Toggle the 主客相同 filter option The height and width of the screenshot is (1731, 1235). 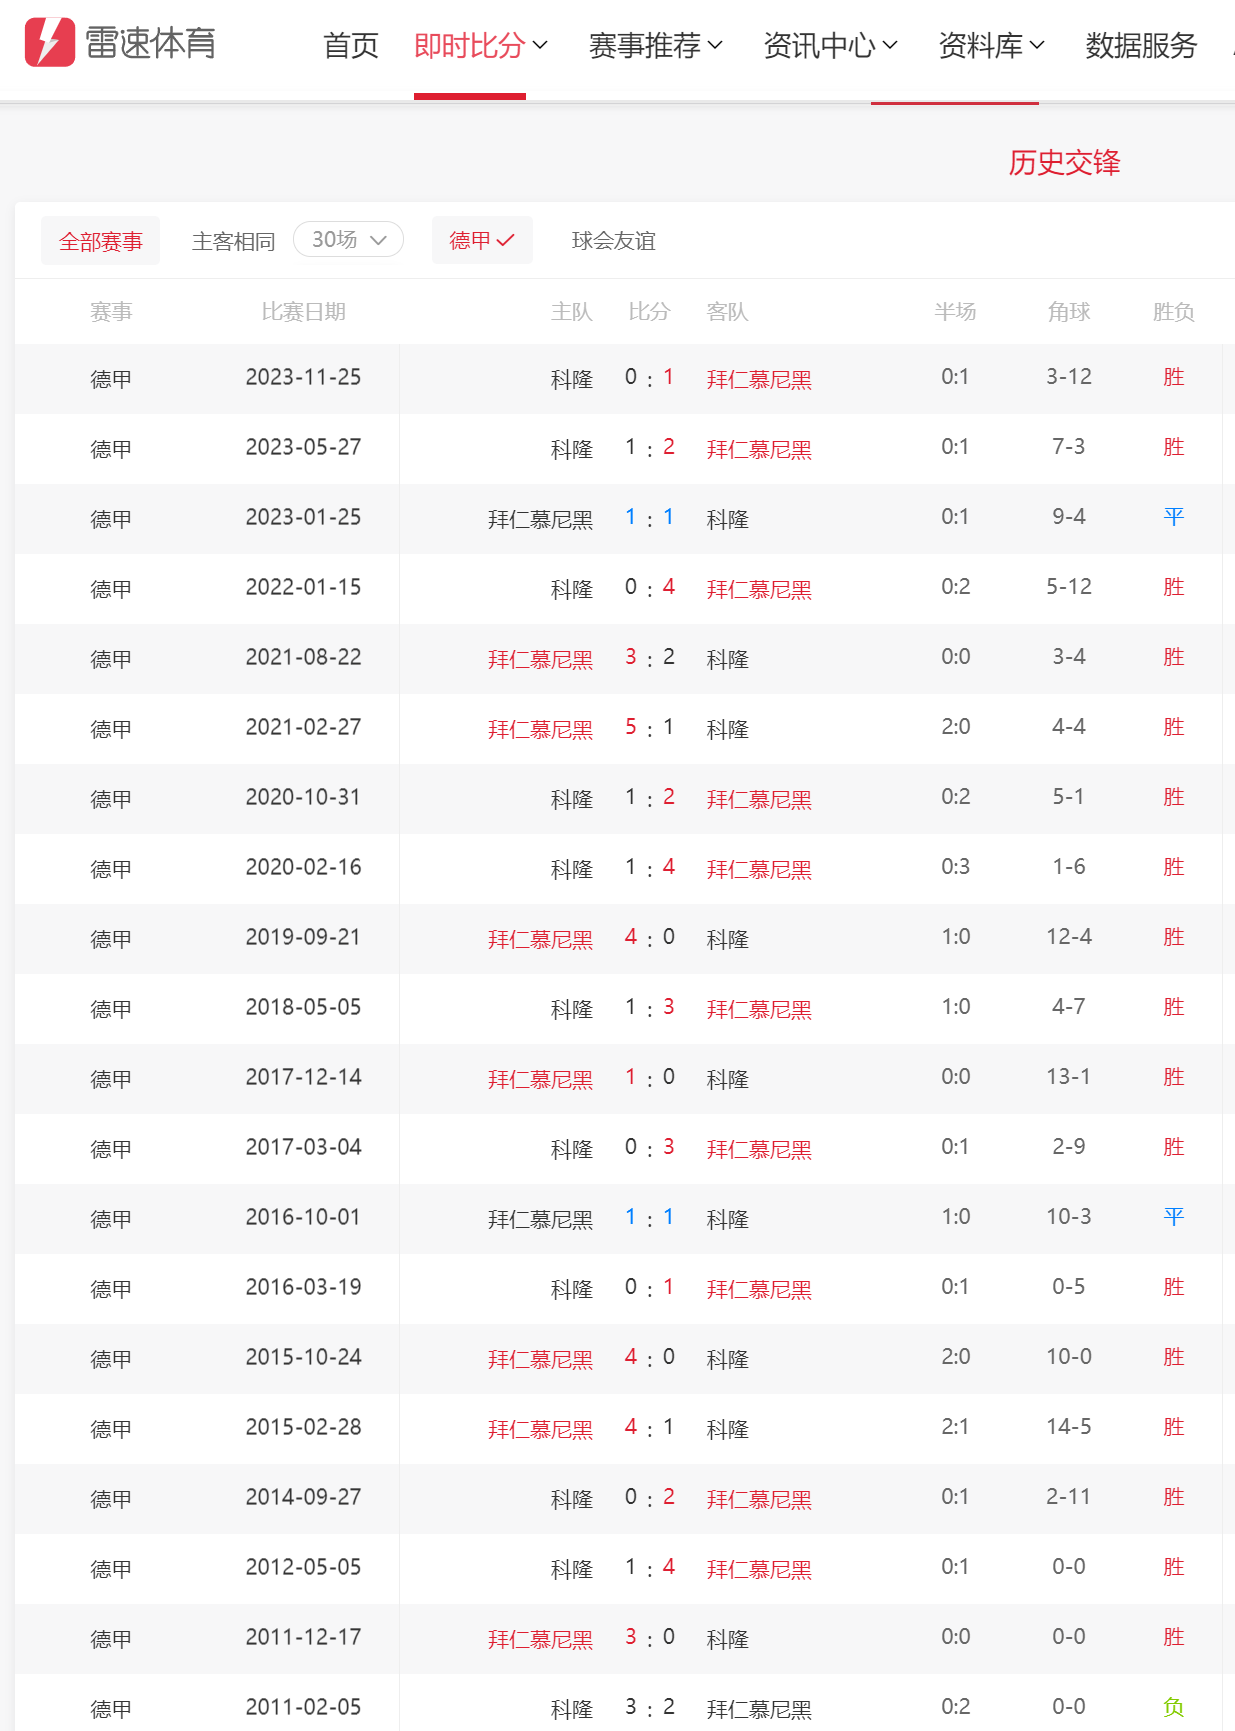point(233,241)
